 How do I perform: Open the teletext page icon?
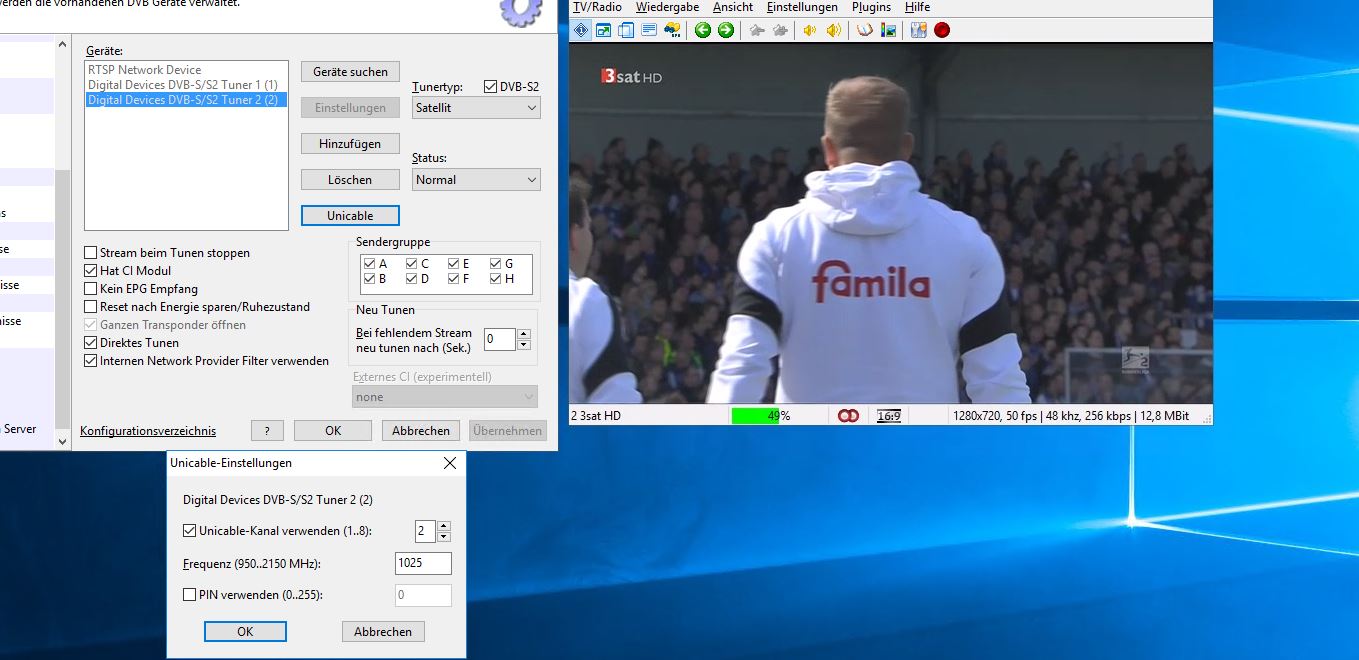point(649,30)
